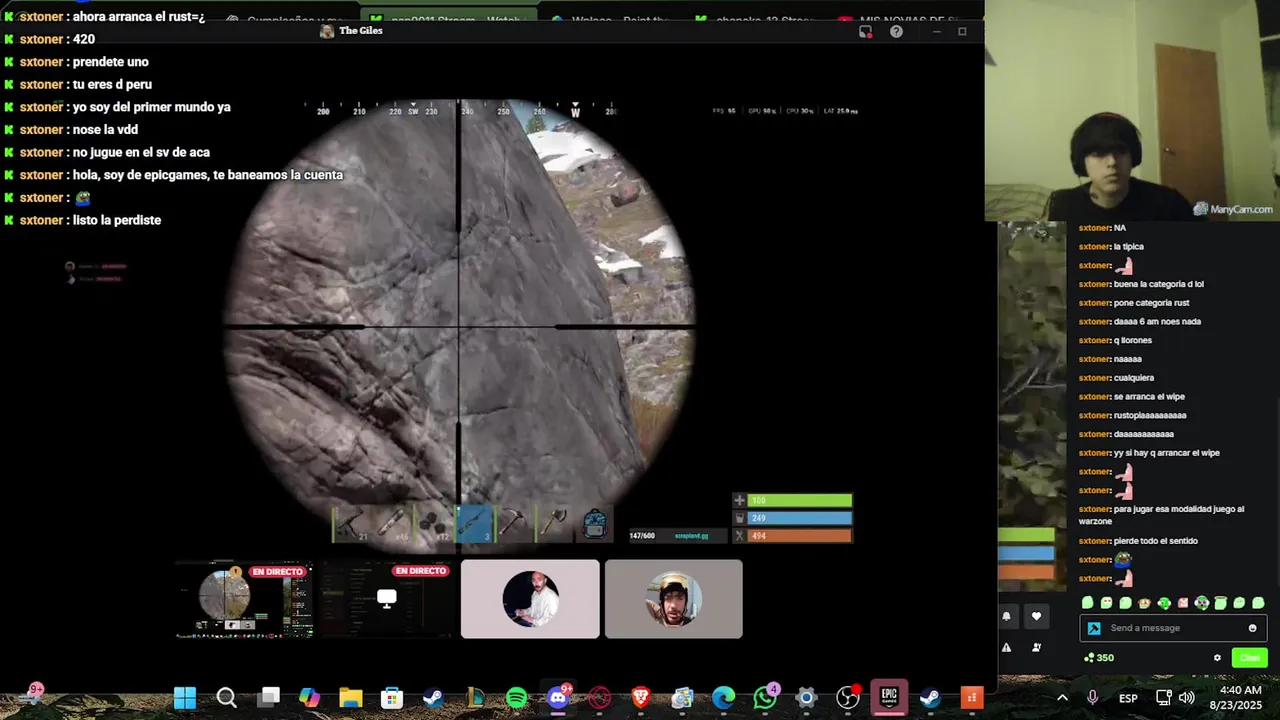Click the backpack icon in the Rust hotbar
Image resolution: width=1280 pixels, height=720 pixels.
[594, 524]
